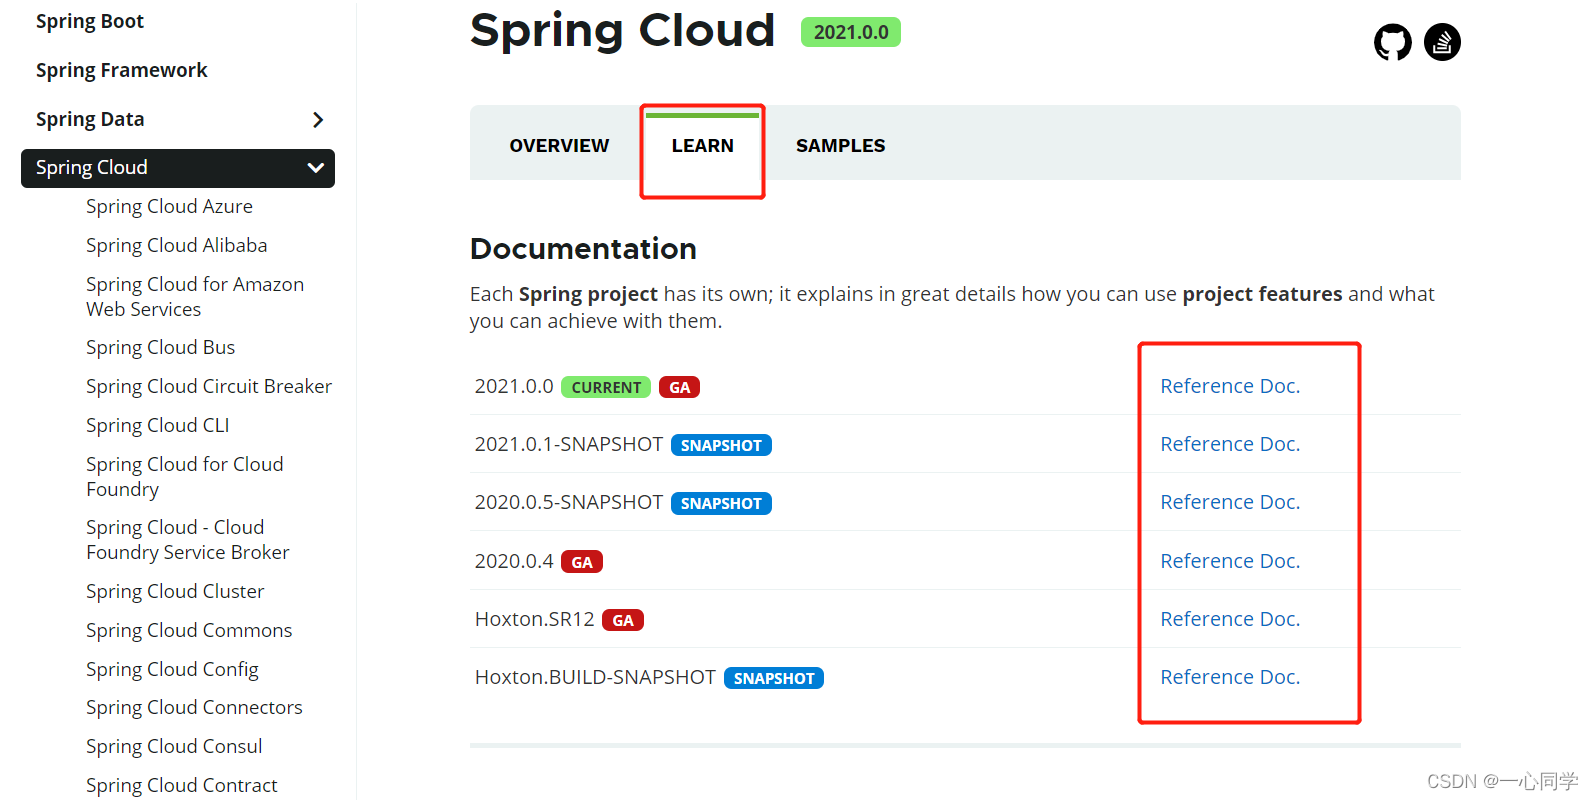Select the Learn tab
This screenshot has width=1593, height=800.
702,146
